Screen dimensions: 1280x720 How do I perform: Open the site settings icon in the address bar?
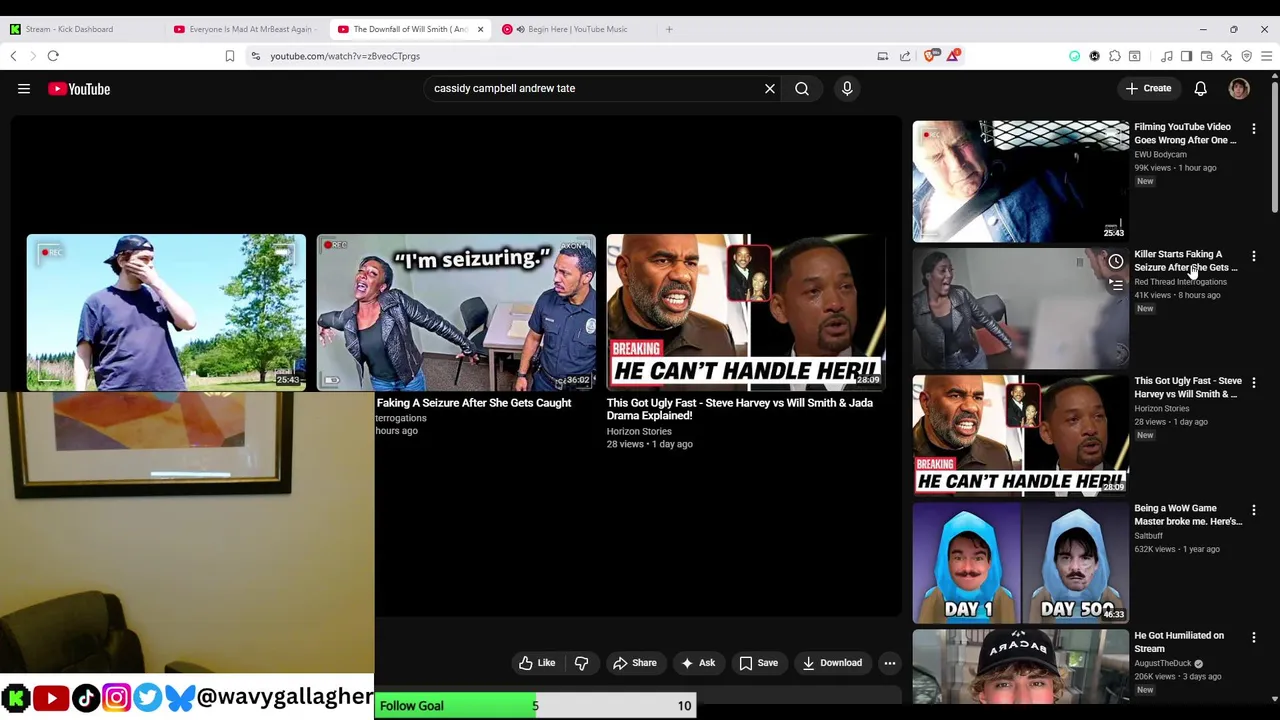tap(256, 56)
